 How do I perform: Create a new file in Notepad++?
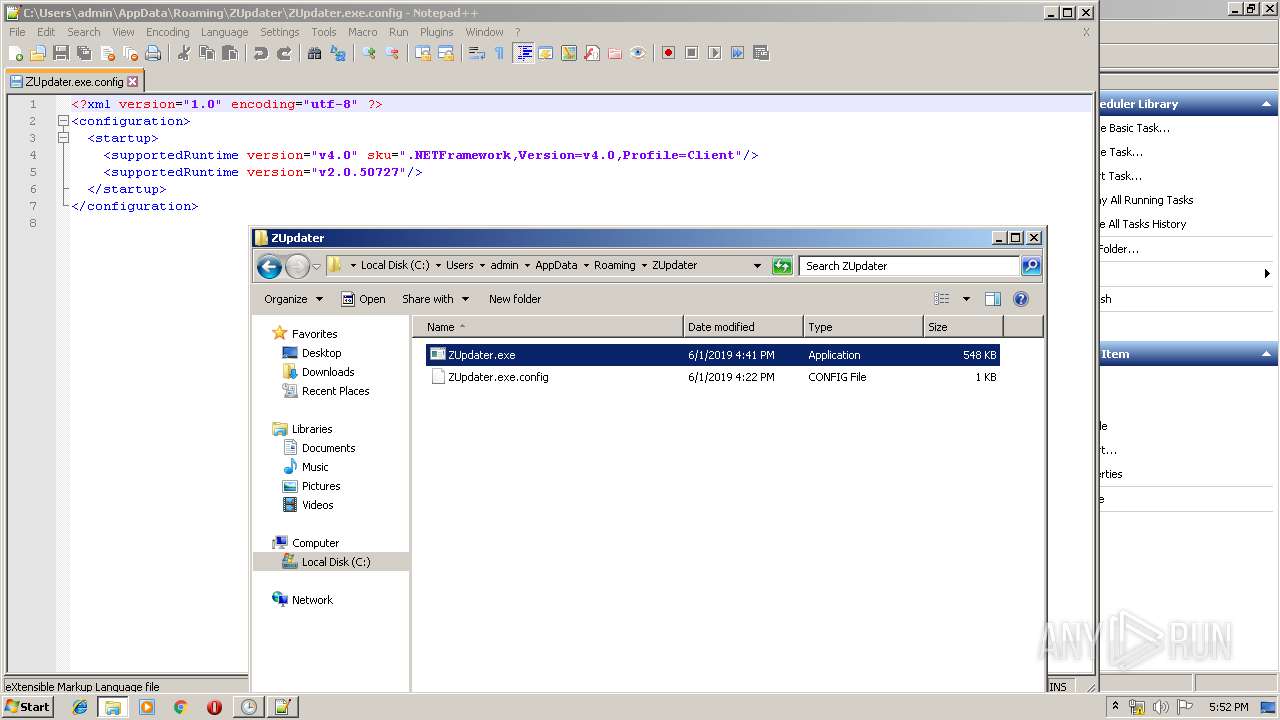[x=16, y=53]
